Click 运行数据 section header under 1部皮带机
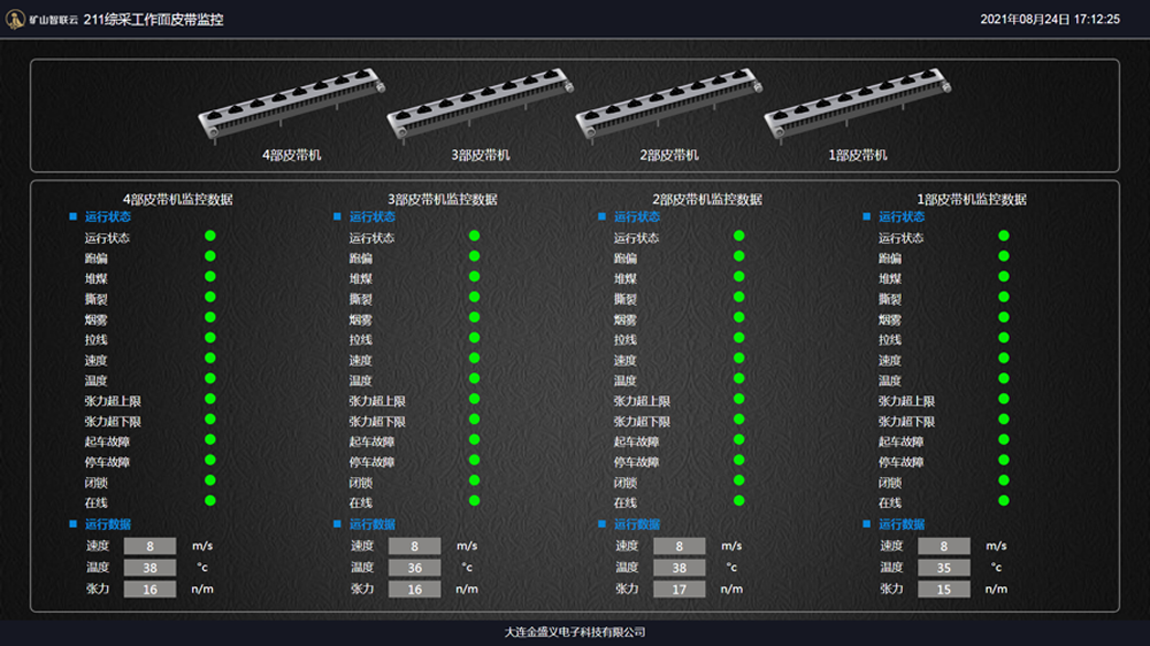Image resolution: width=1150 pixels, height=646 pixels. pyautogui.click(x=901, y=524)
